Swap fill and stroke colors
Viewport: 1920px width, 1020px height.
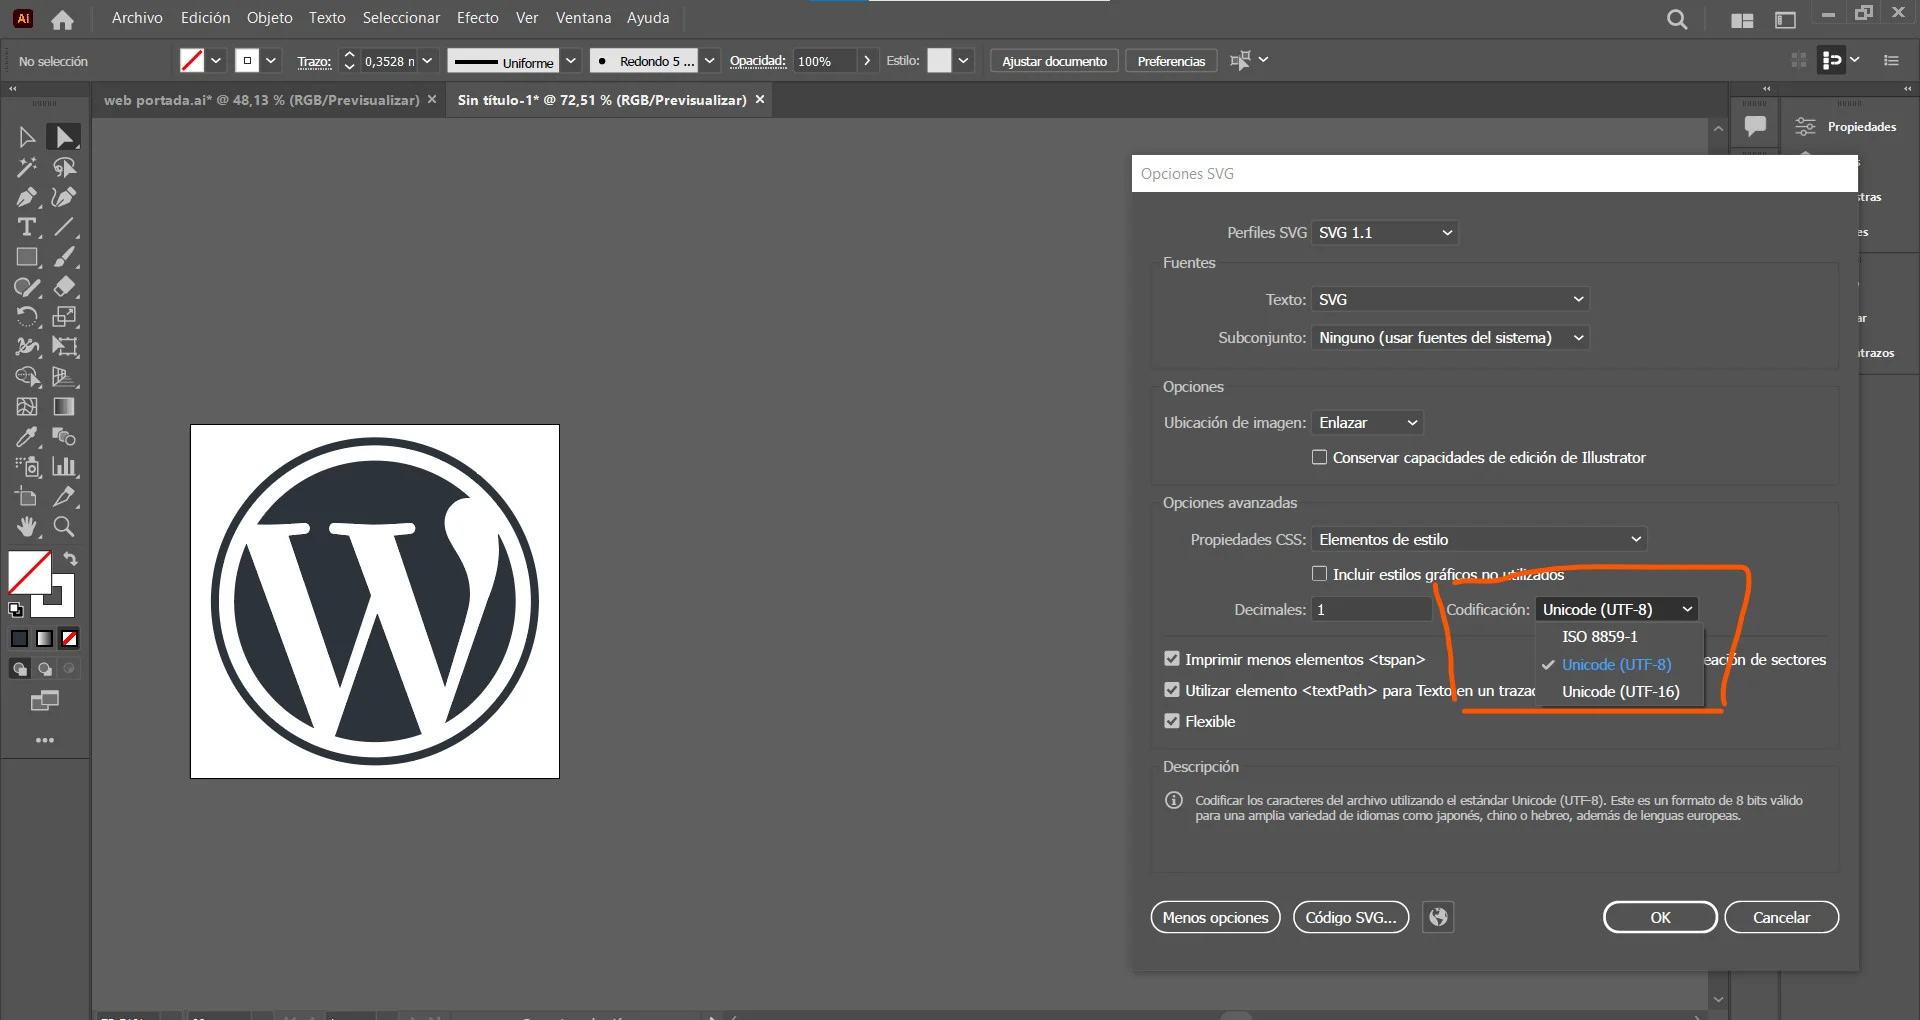pyautogui.click(x=71, y=559)
